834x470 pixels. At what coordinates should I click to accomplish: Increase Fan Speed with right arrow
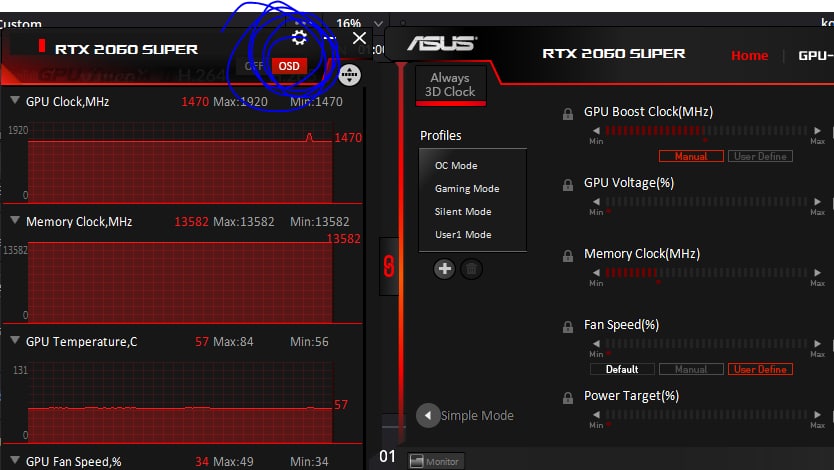pyautogui.click(x=817, y=343)
